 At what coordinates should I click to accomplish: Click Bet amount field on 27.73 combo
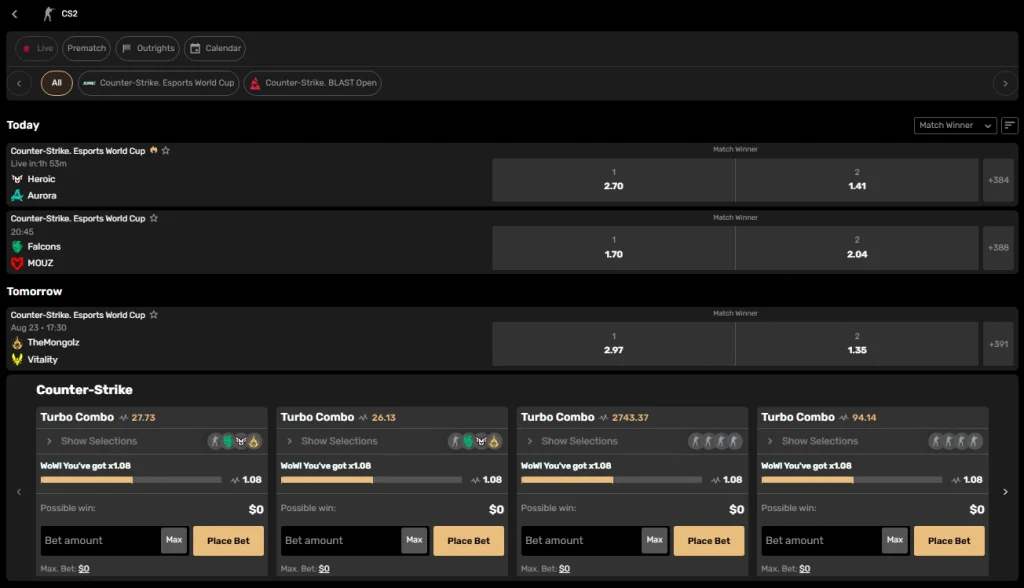coord(101,541)
